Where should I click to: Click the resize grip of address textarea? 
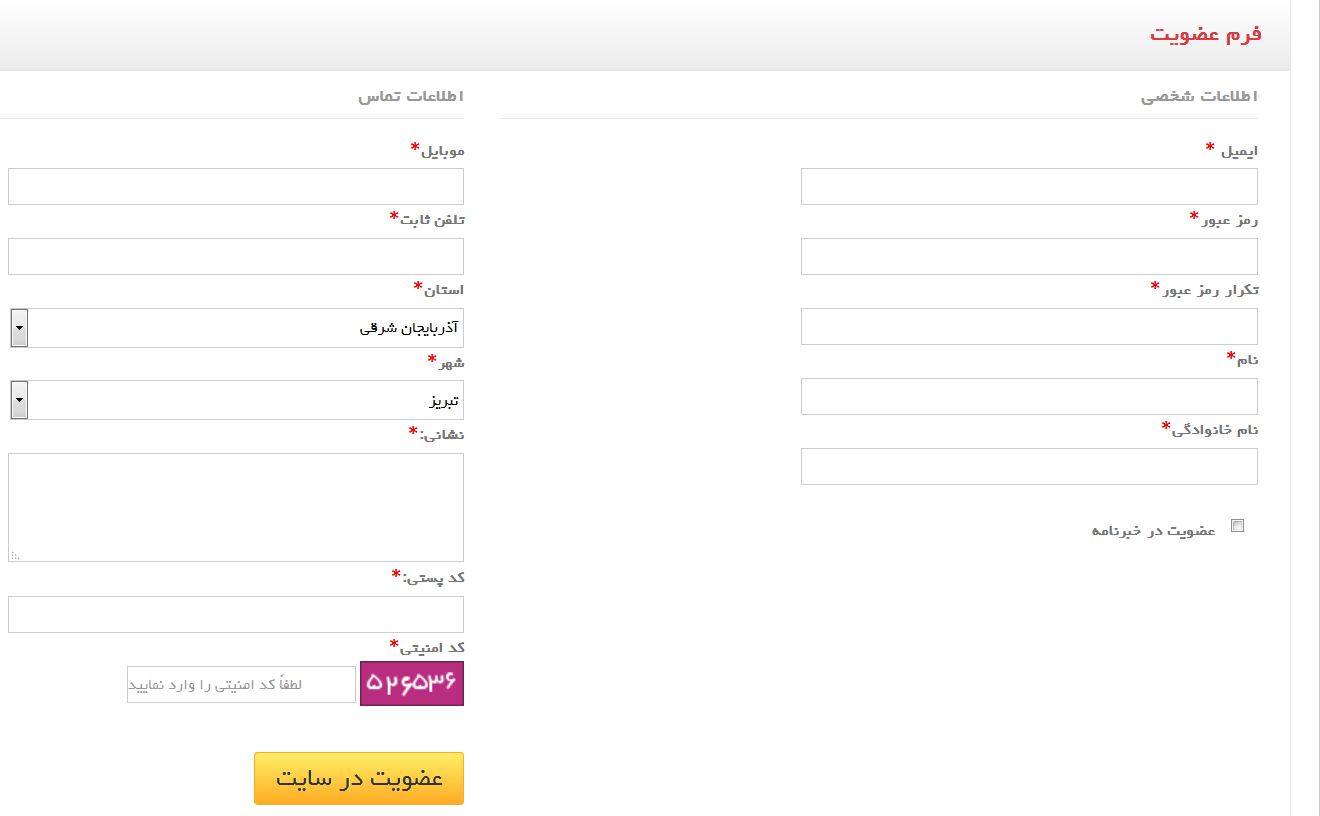[15, 555]
